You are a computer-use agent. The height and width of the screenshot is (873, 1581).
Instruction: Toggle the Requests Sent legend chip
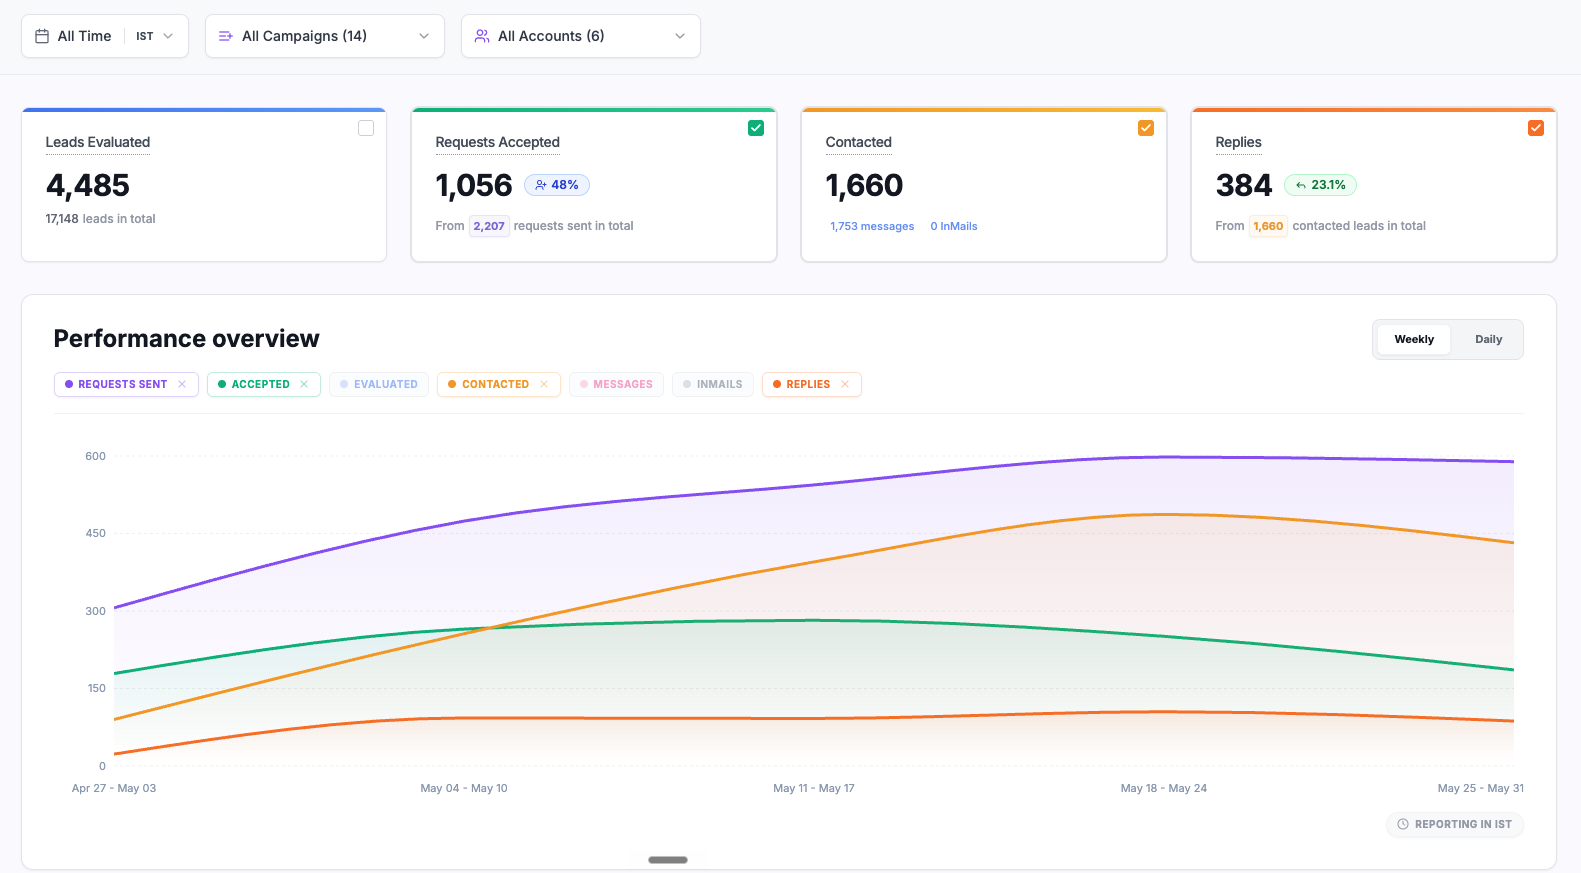point(126,384)
